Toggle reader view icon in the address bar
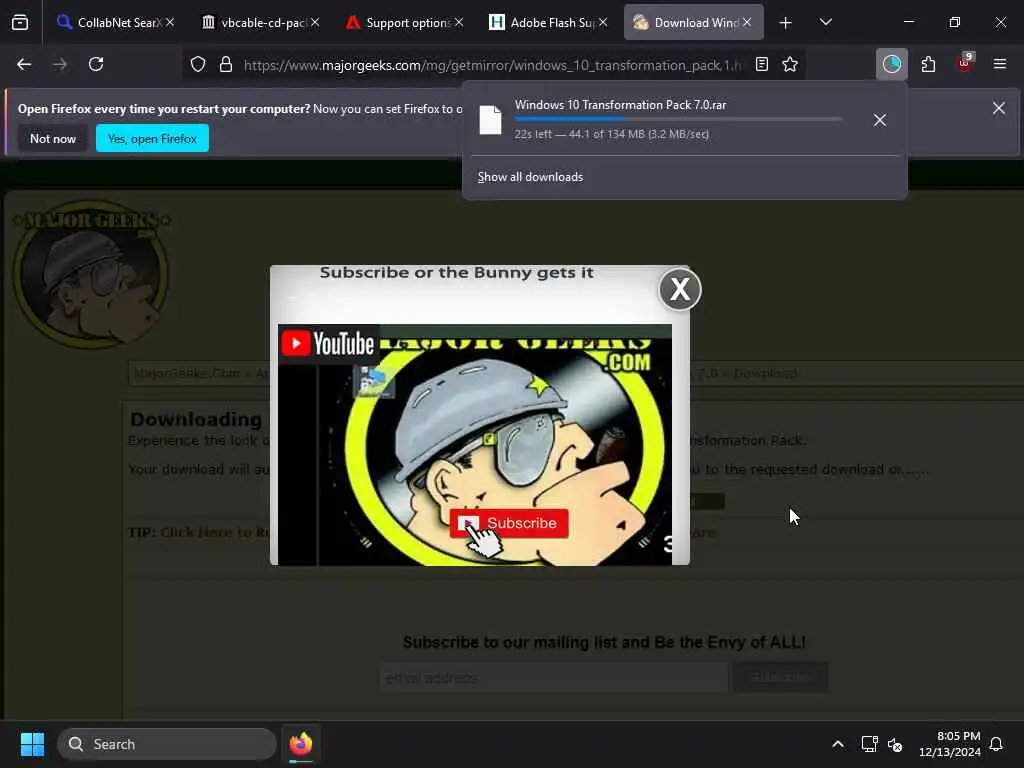The height and width of the screenshot is (768, 1024). coord(761,64)
